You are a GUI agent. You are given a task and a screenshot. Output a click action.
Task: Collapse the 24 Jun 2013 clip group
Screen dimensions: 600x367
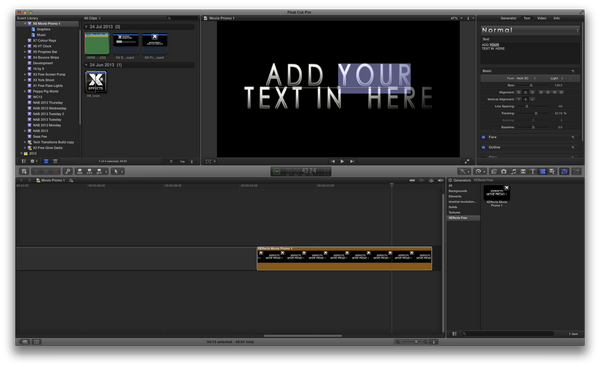[86, 65]
